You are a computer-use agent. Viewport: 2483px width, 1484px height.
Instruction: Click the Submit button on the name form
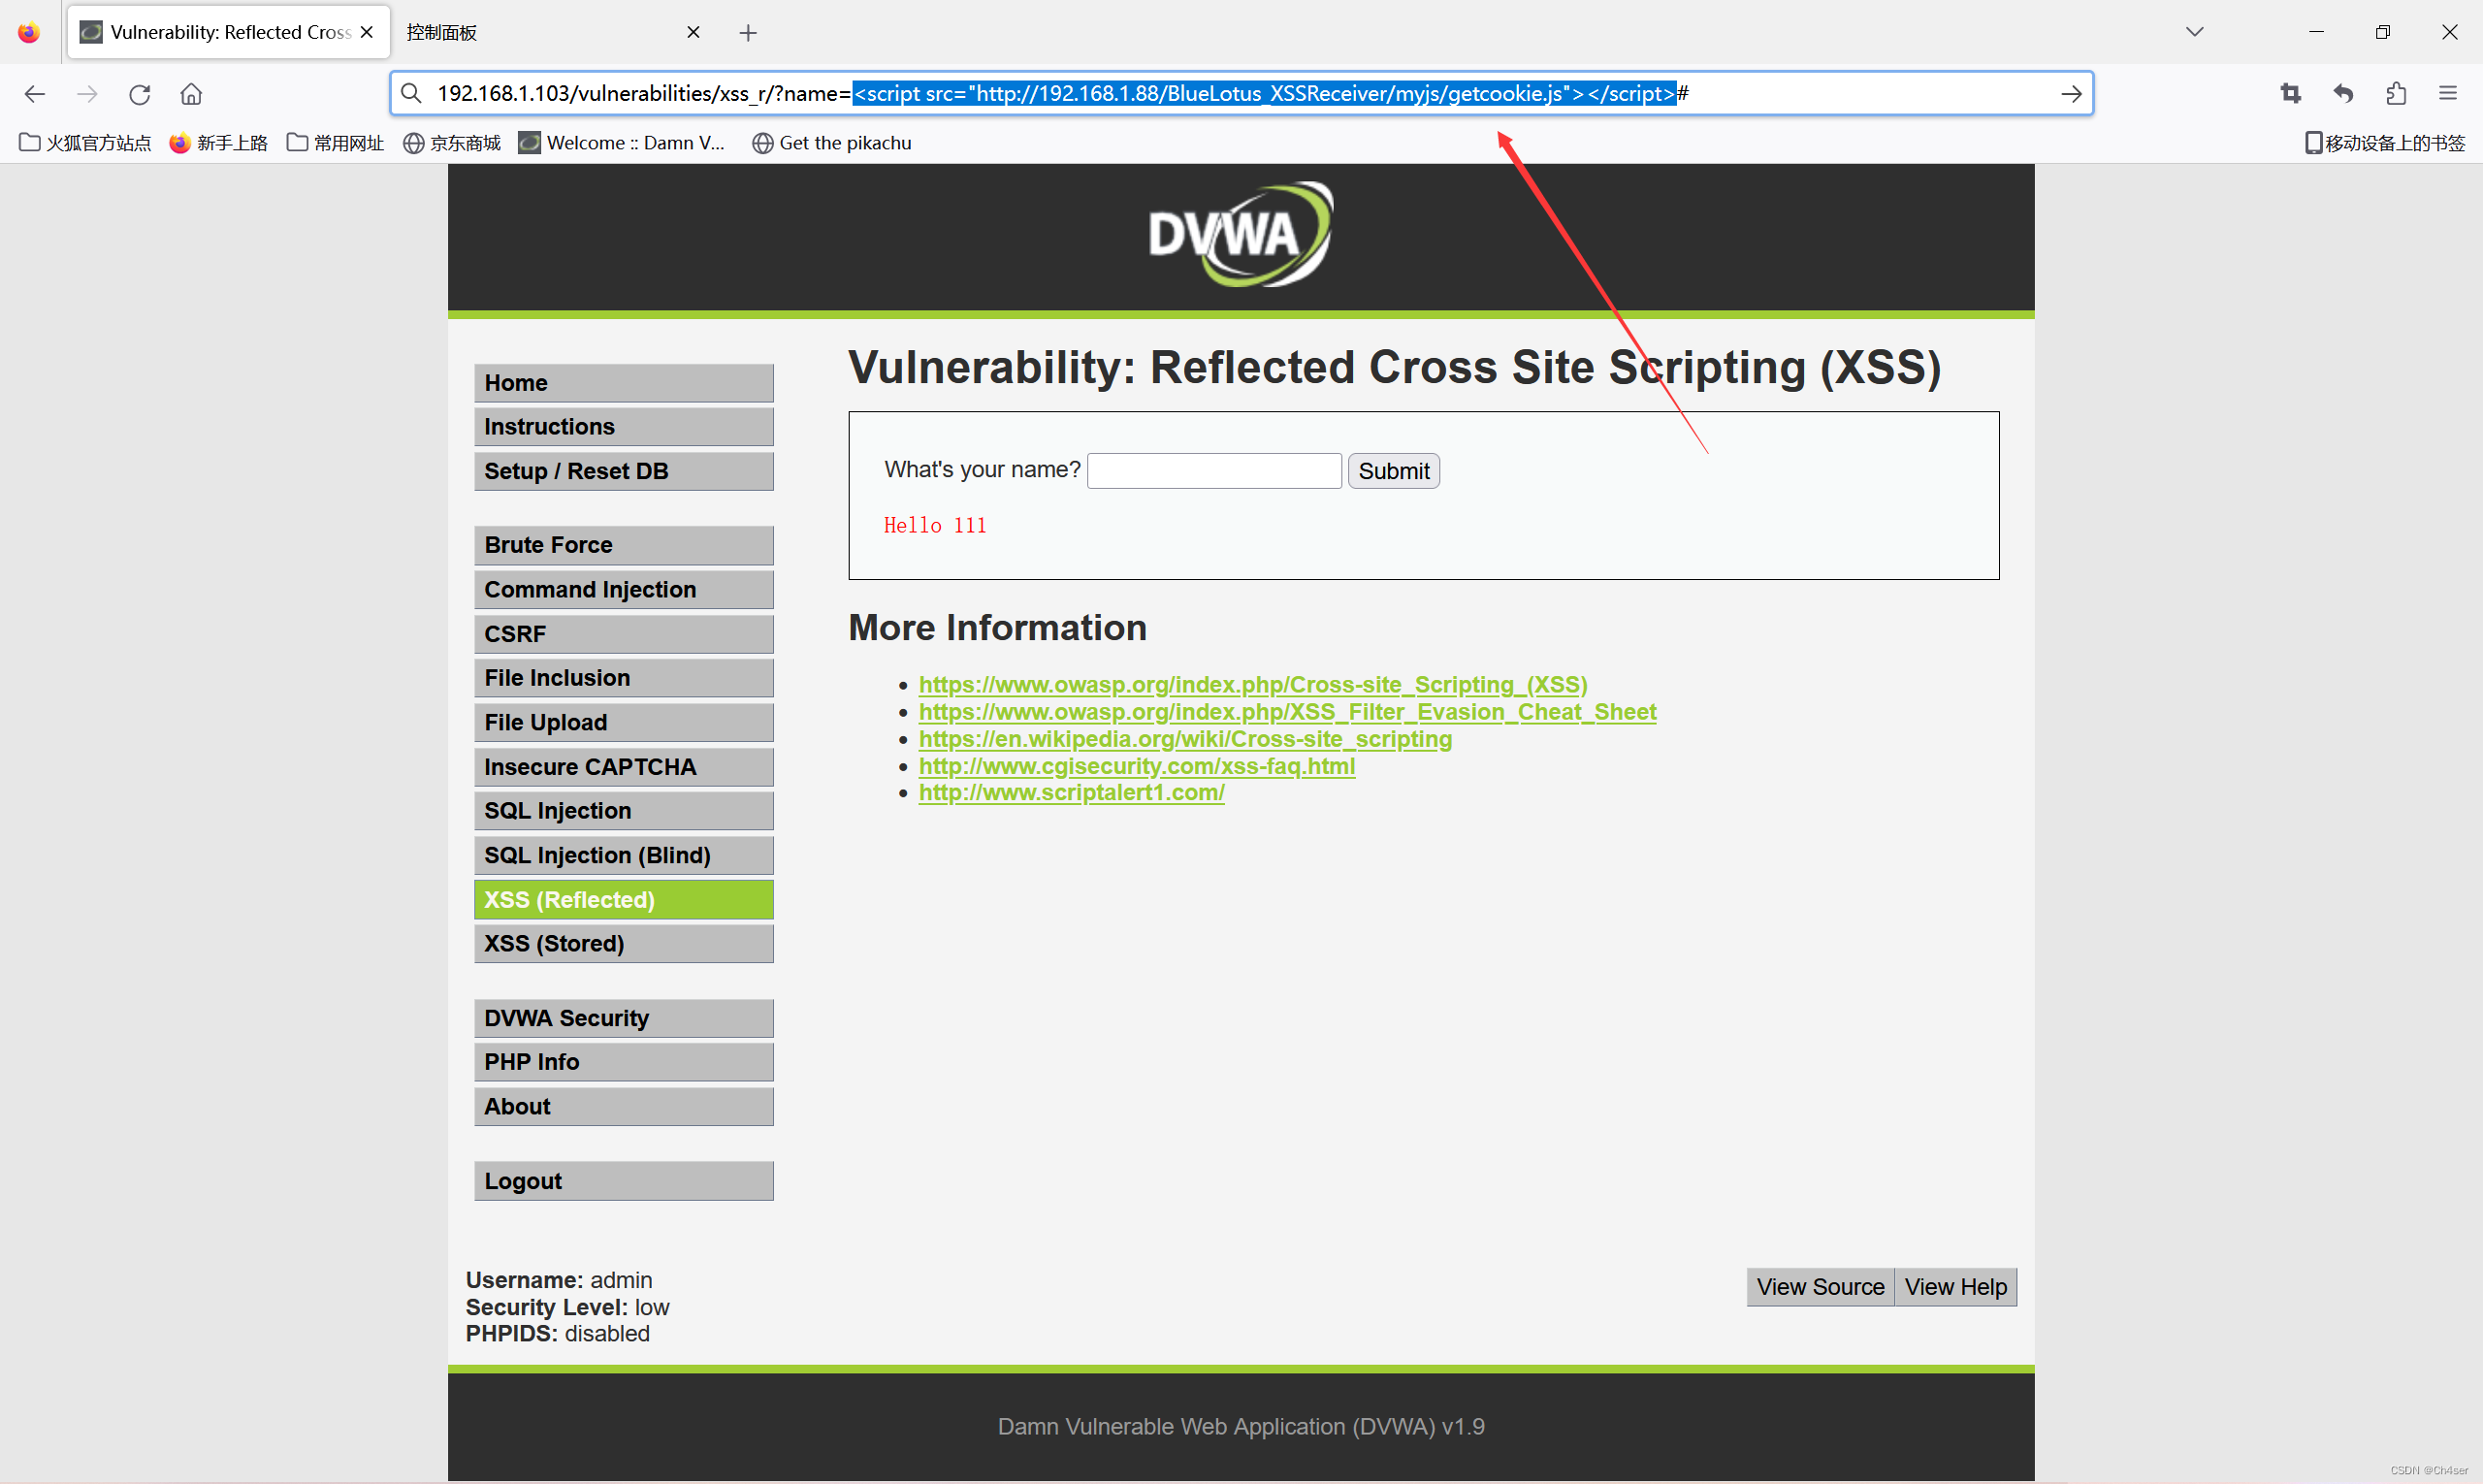tap(1393, 470)
